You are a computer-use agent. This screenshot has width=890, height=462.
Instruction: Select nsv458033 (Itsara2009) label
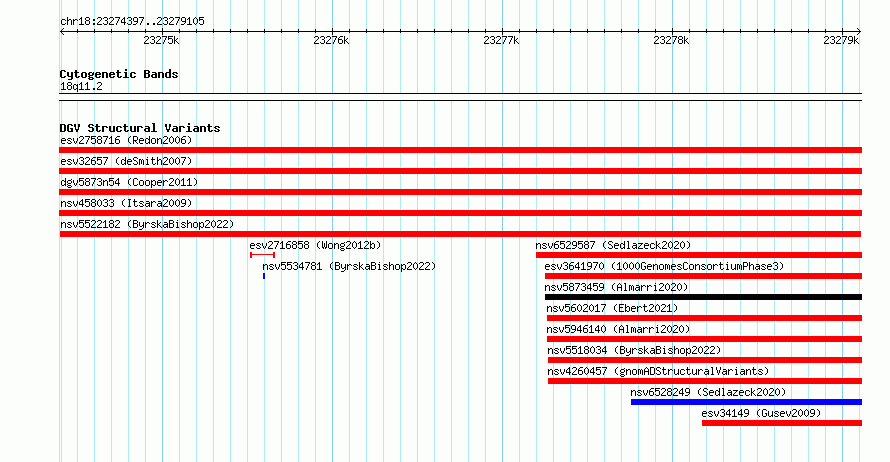pos(126,203)
